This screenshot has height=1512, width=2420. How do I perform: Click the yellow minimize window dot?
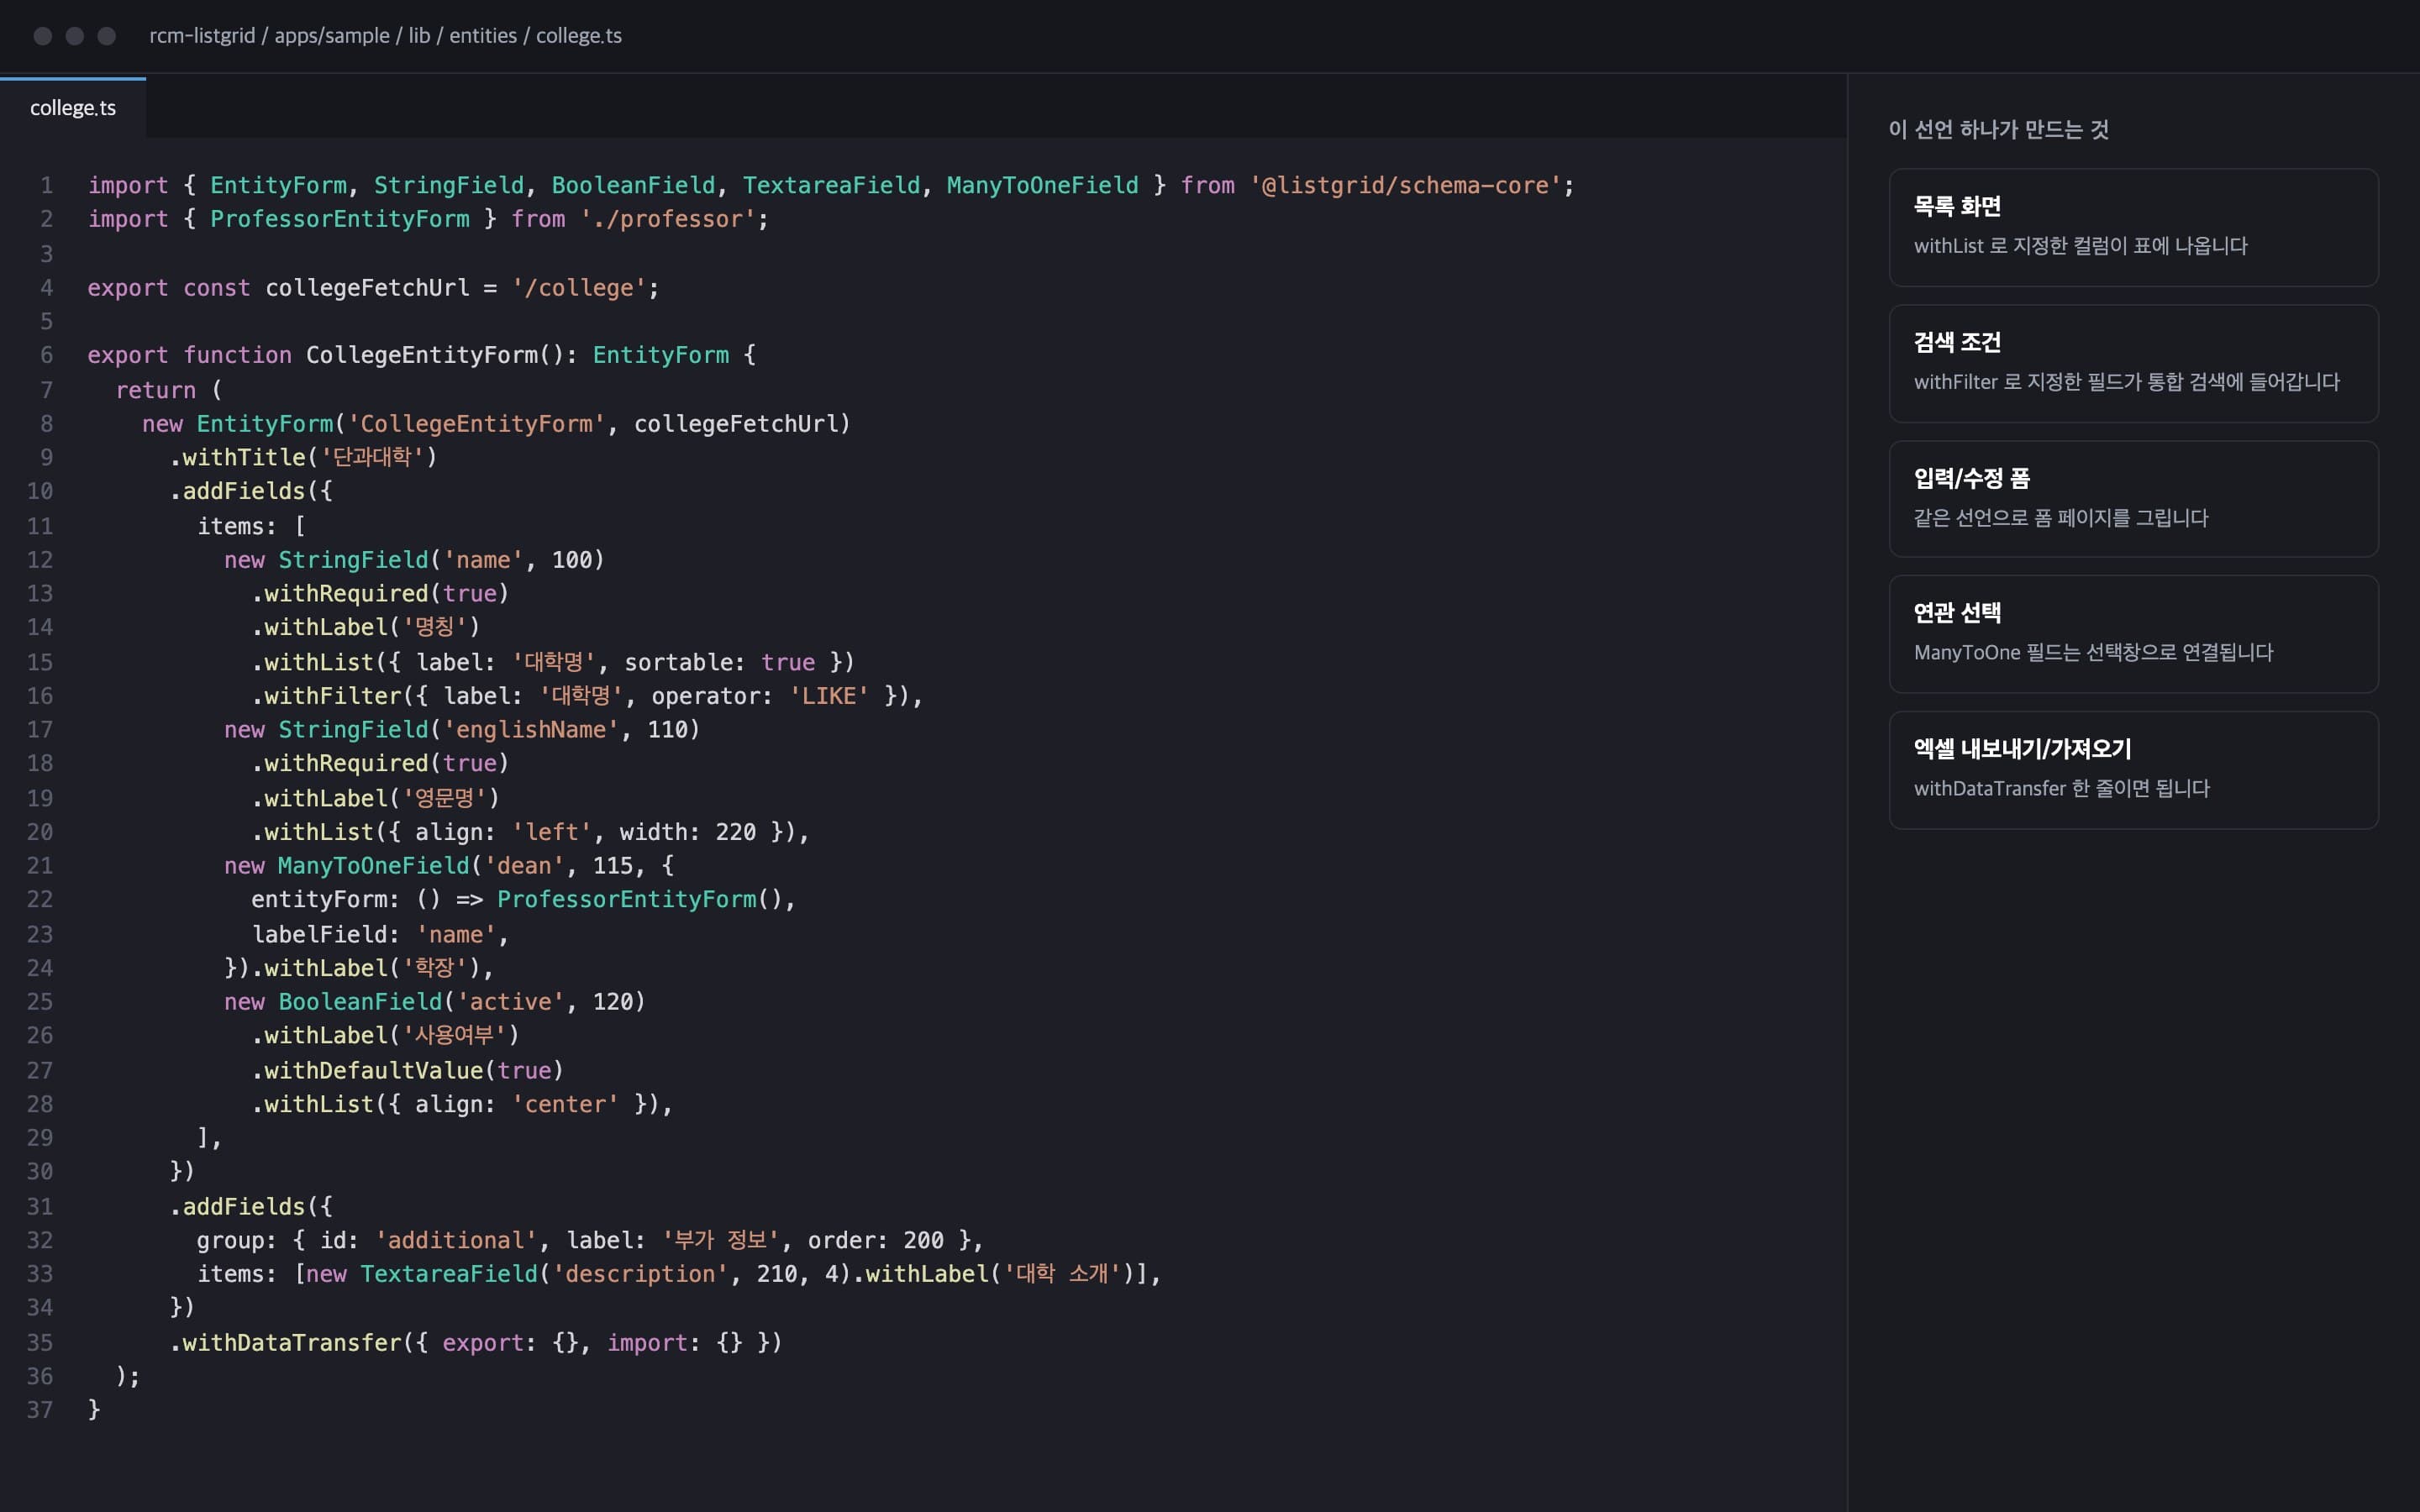tap(75, 36)
